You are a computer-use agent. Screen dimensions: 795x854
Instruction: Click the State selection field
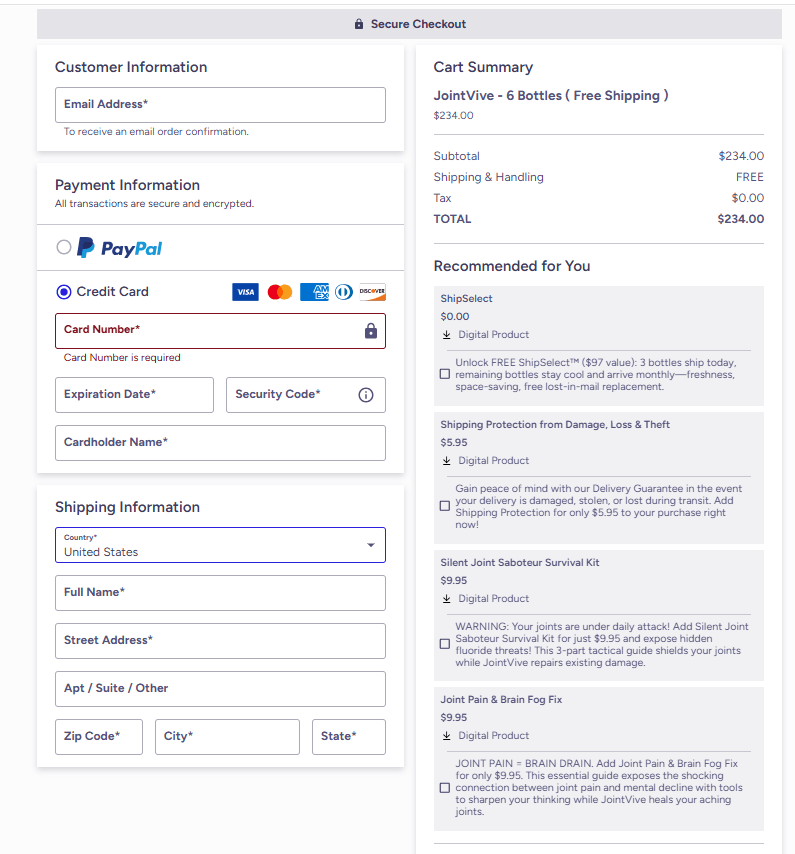[347, 737]
